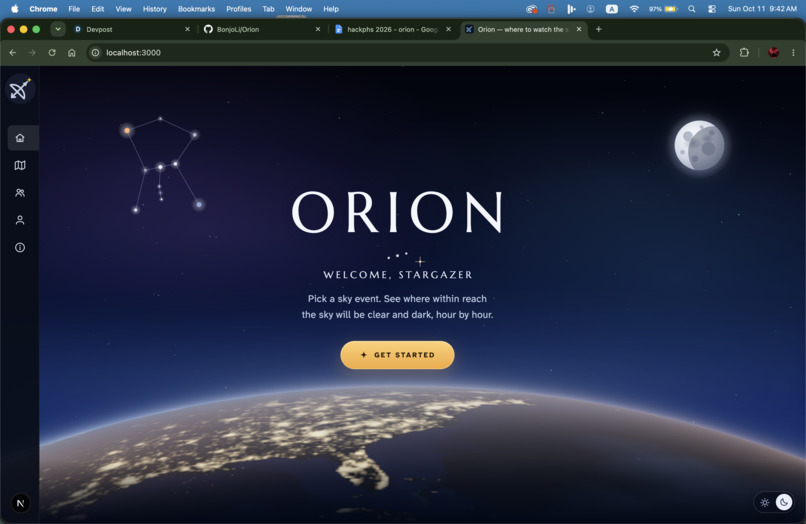This screenshot has width=806, height=524.
Task: Focus the localhost:3000 address bar
Action: (x=408, y=52)
